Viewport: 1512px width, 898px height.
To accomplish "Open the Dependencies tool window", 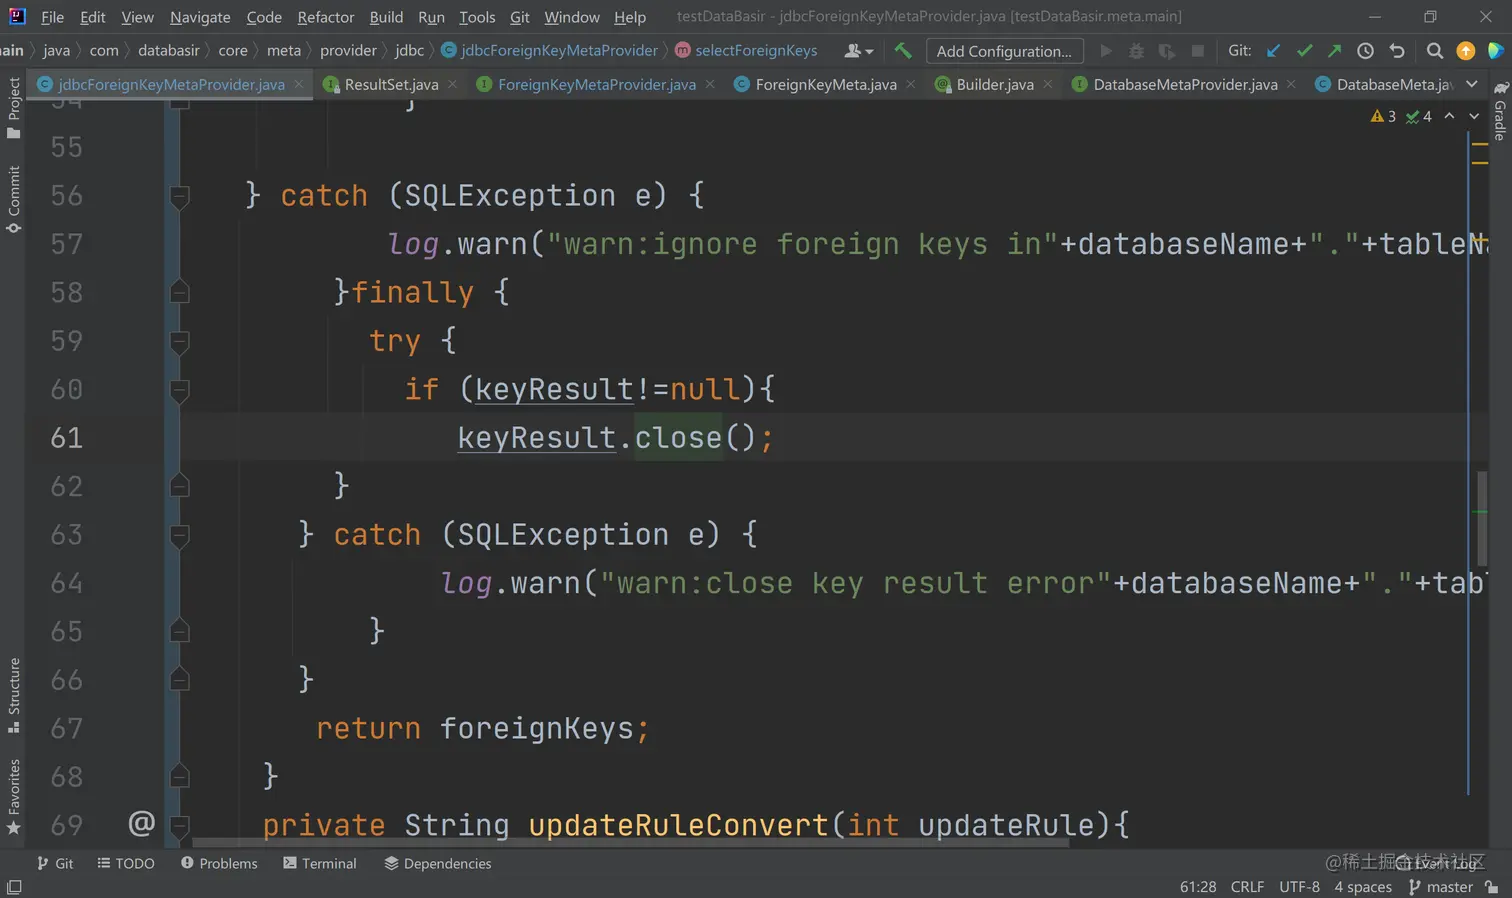I will coord(438,863).
